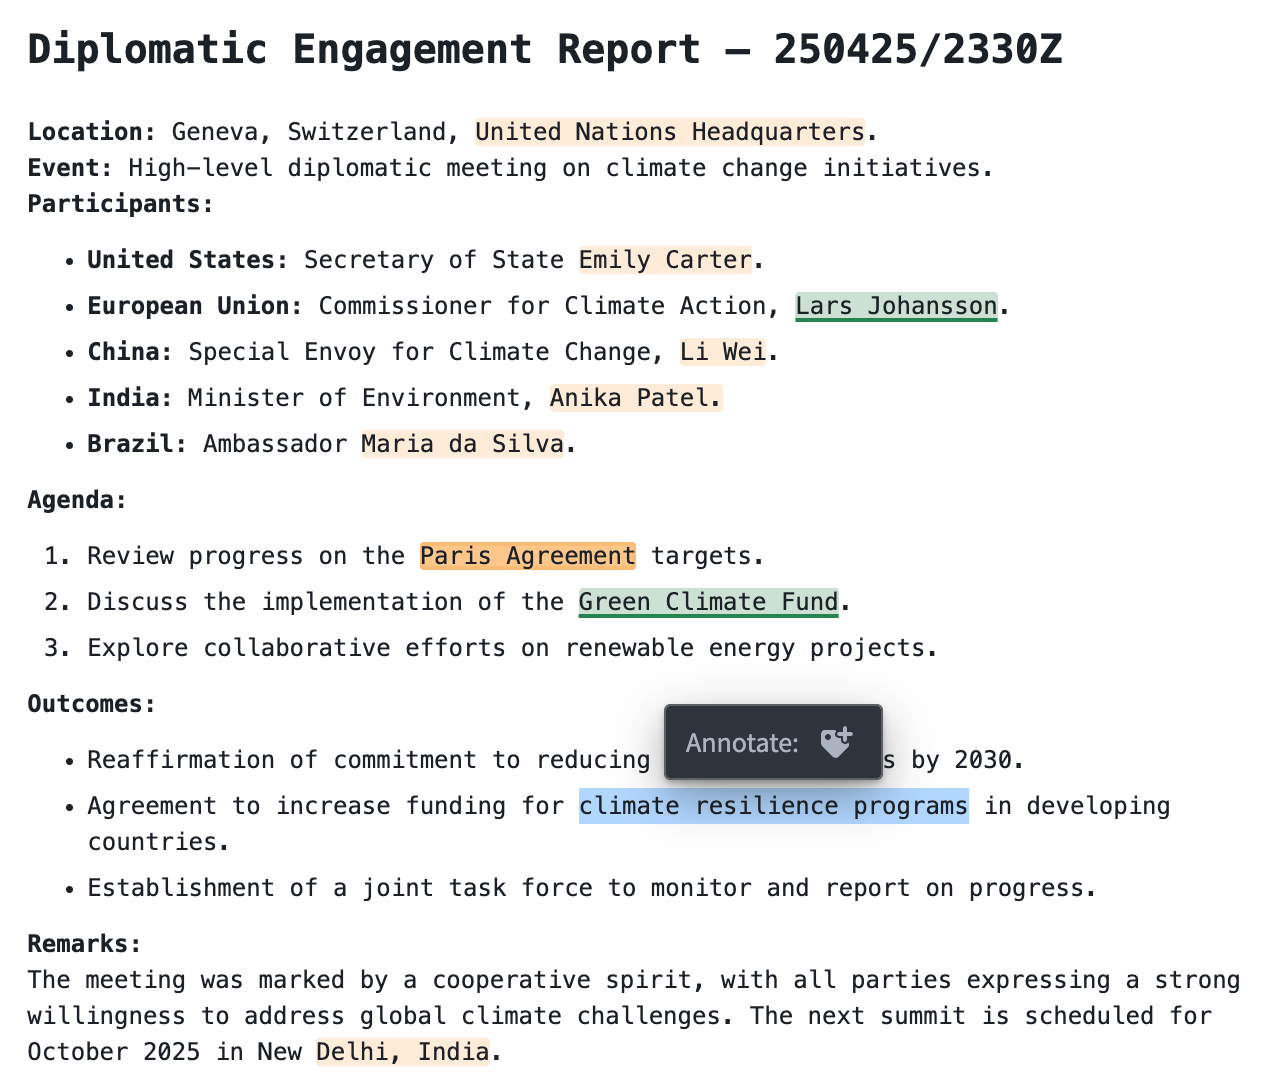
Task: Click the joint task force outcome bullet
Action: tap(593, 887)
